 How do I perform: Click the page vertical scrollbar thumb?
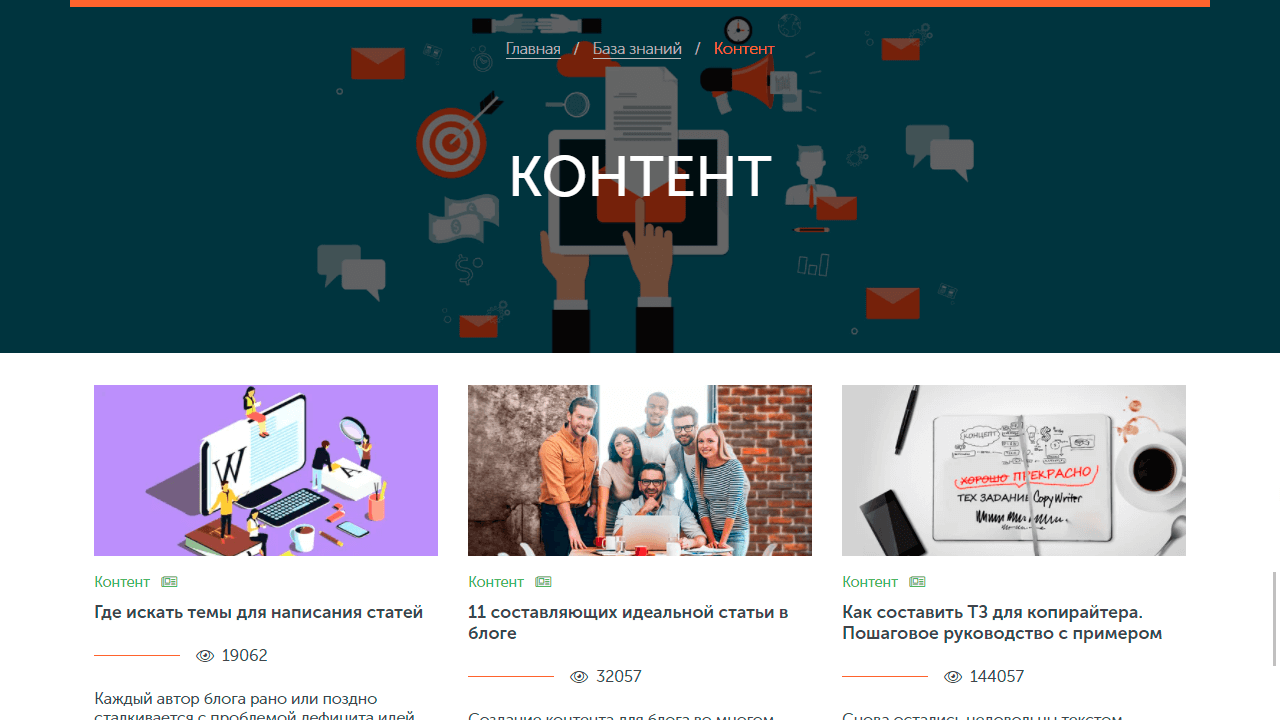(x=1275, y=618)
